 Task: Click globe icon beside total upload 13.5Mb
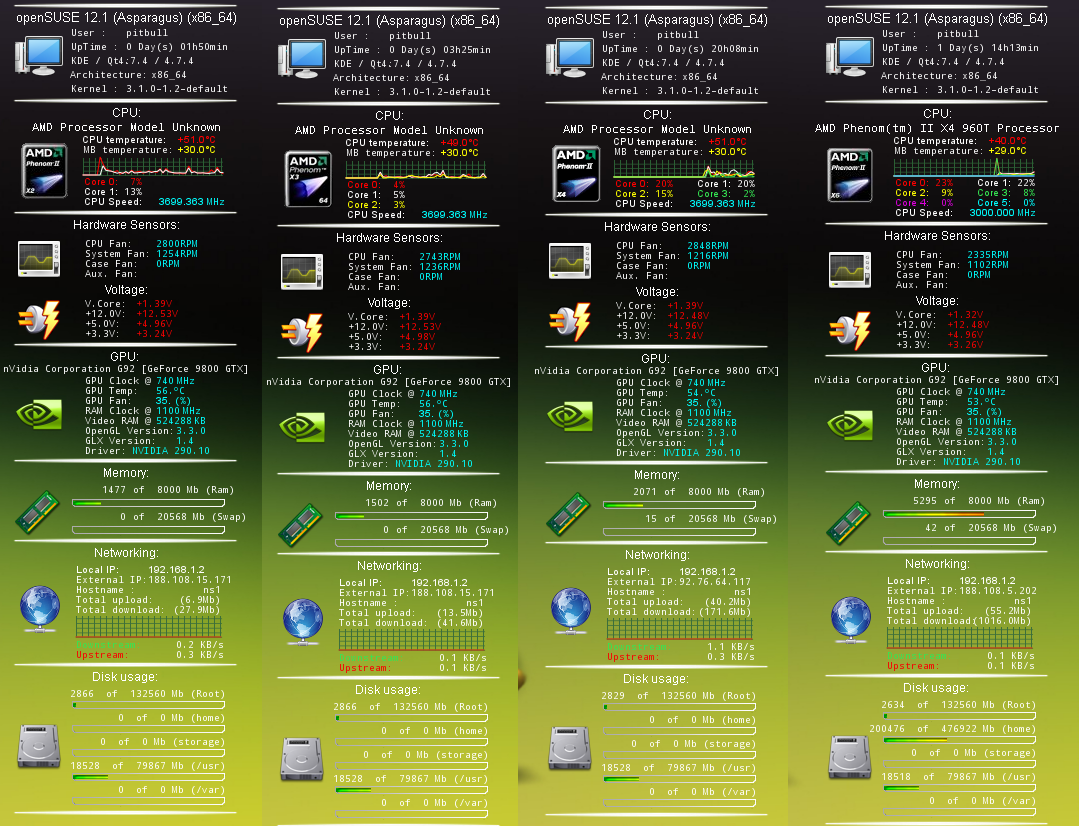pyautogui.click(x=303, y=622)
